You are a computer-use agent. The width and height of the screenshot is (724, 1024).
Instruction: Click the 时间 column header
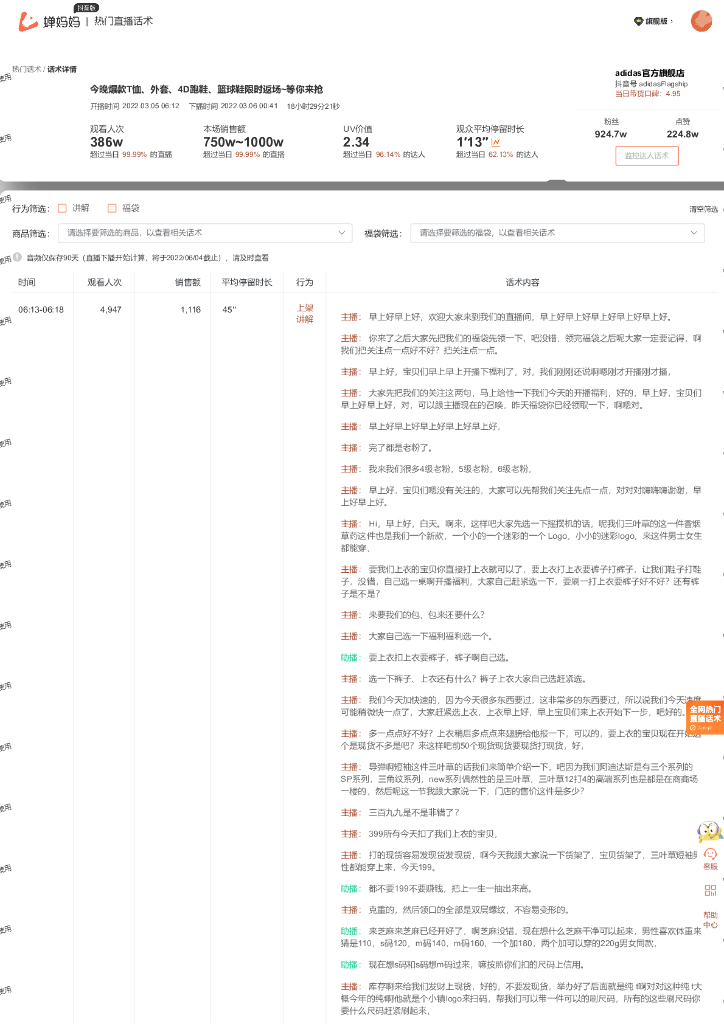click(x=27, y=282)
